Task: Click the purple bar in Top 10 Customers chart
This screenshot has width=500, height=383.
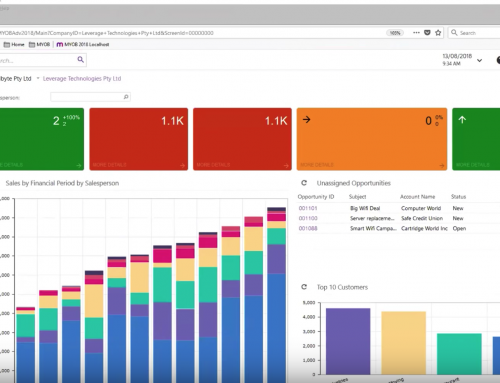Action: (348, 341)
